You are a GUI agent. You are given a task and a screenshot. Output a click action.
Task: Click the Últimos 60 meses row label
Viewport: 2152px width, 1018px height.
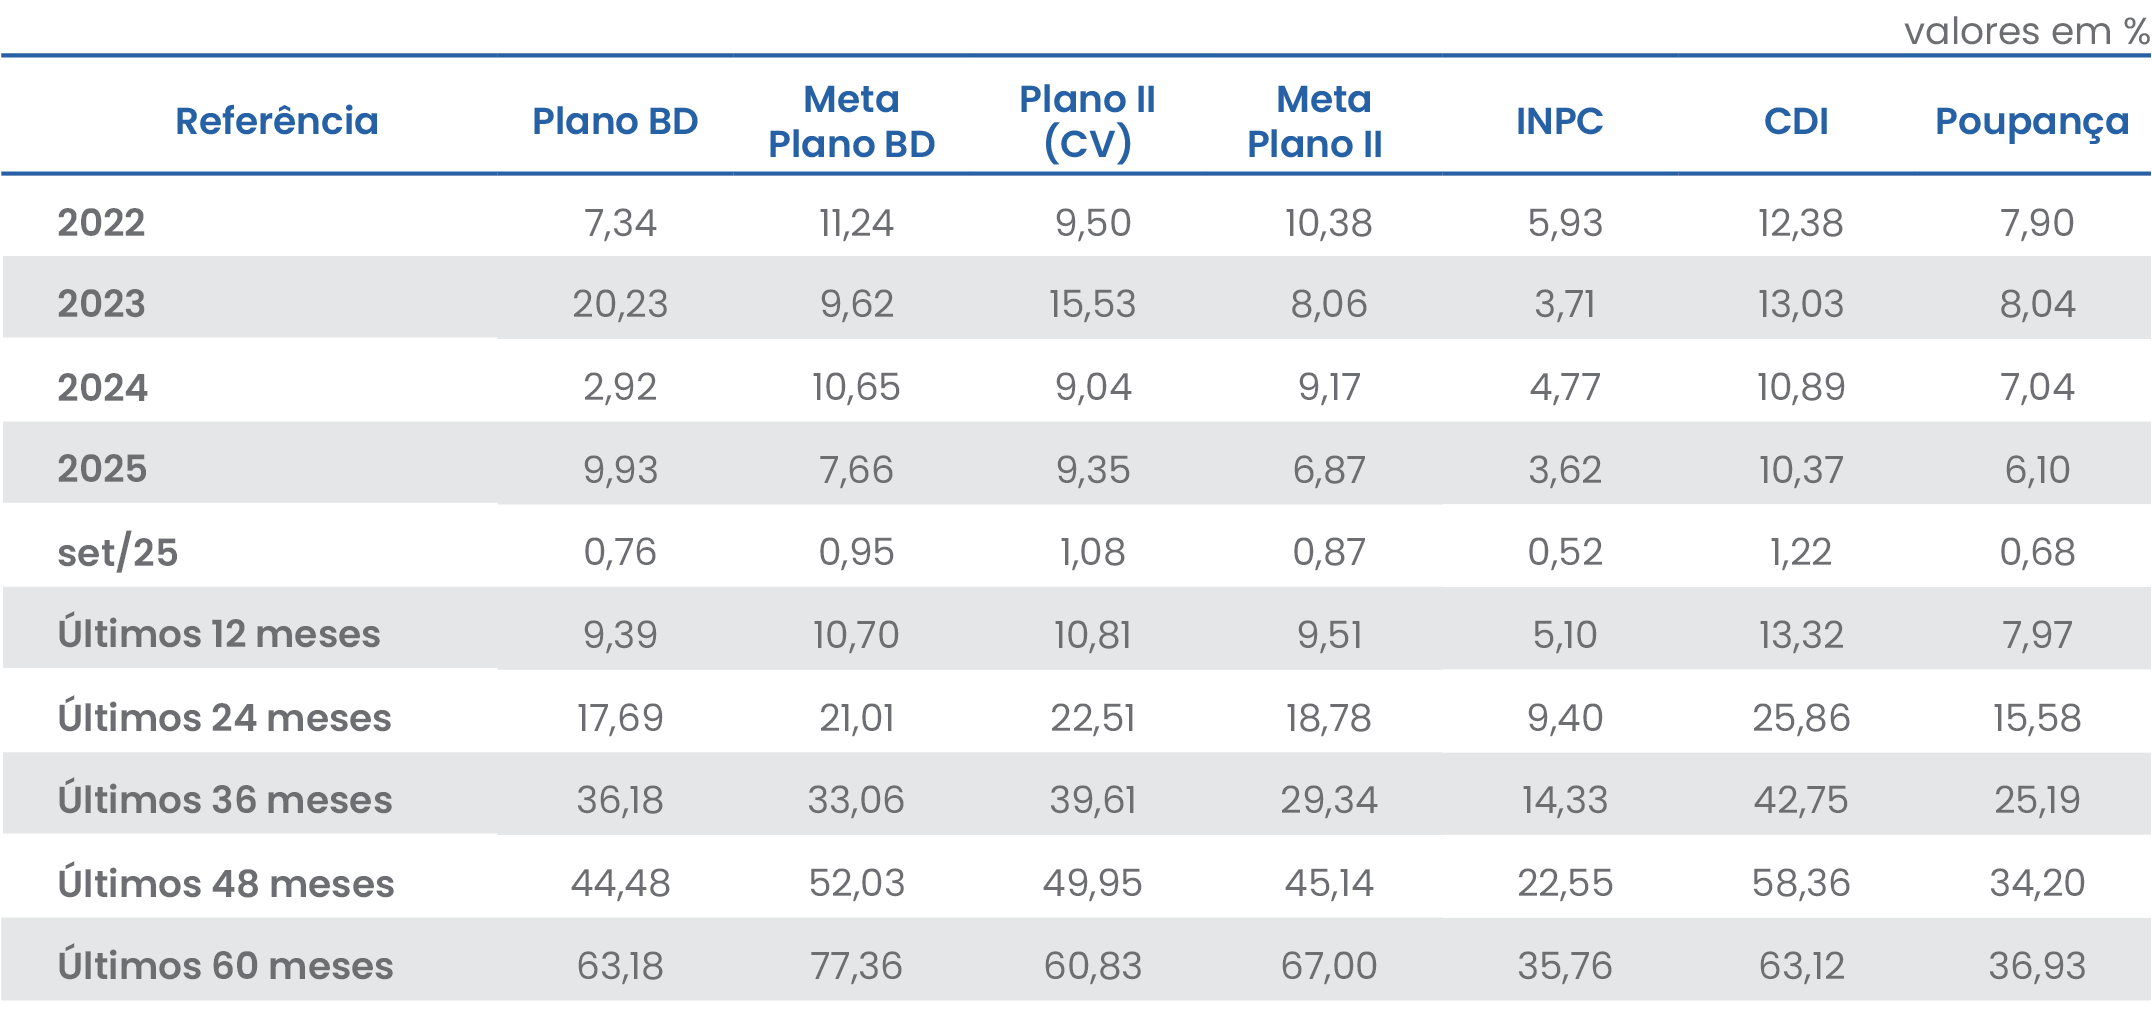click(225, 965)
